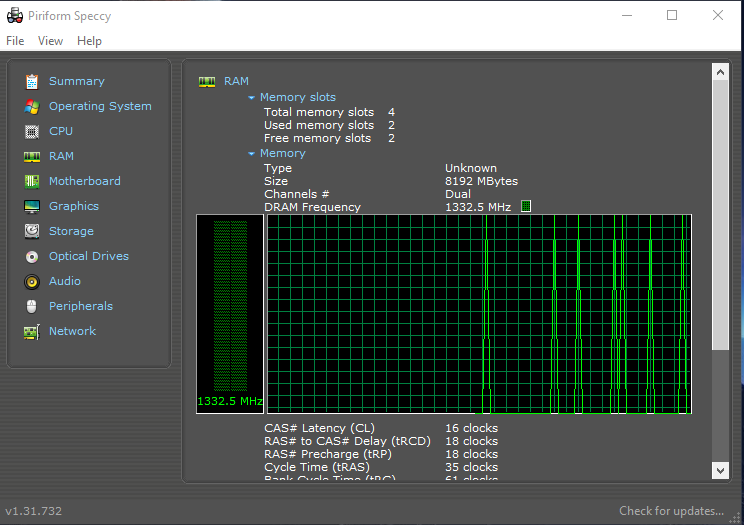
Task: Open the Audio section
Action: pos(65,281)
